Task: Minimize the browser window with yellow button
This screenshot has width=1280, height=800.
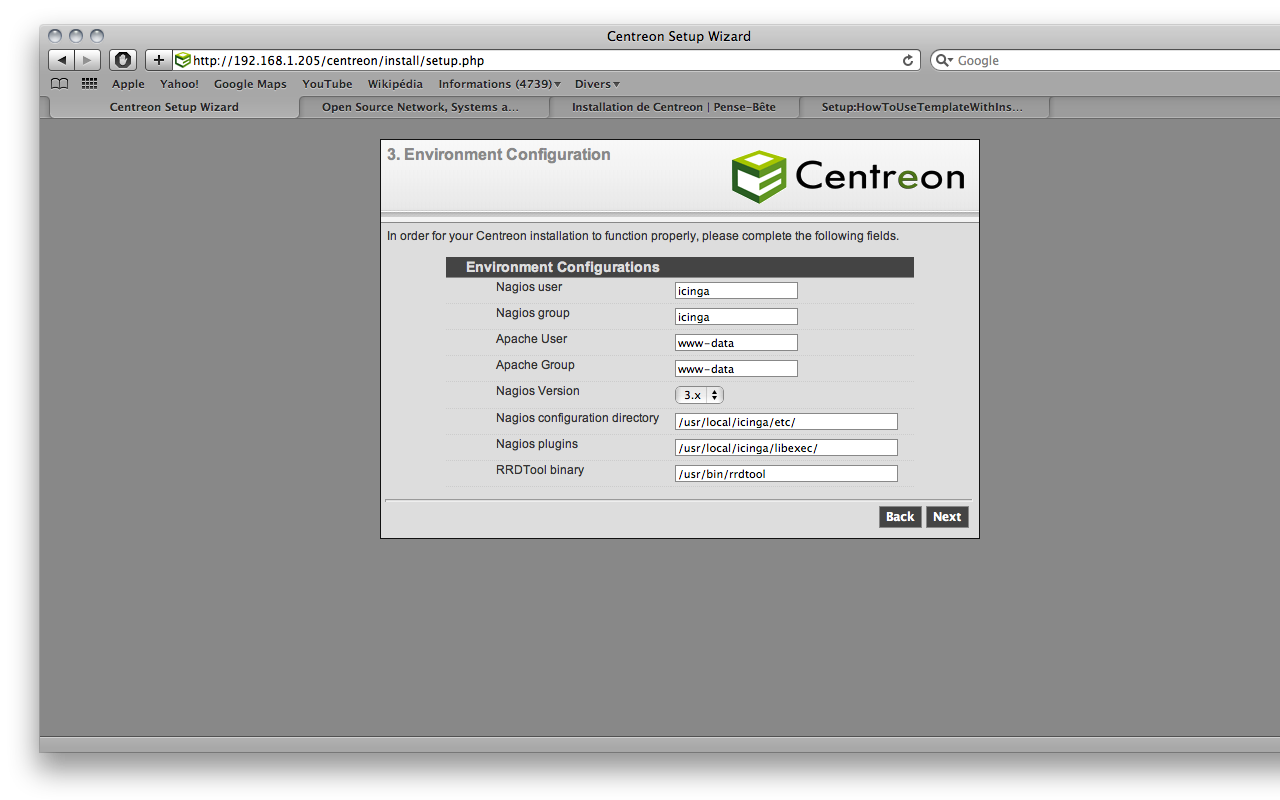Action: (76, 36)
